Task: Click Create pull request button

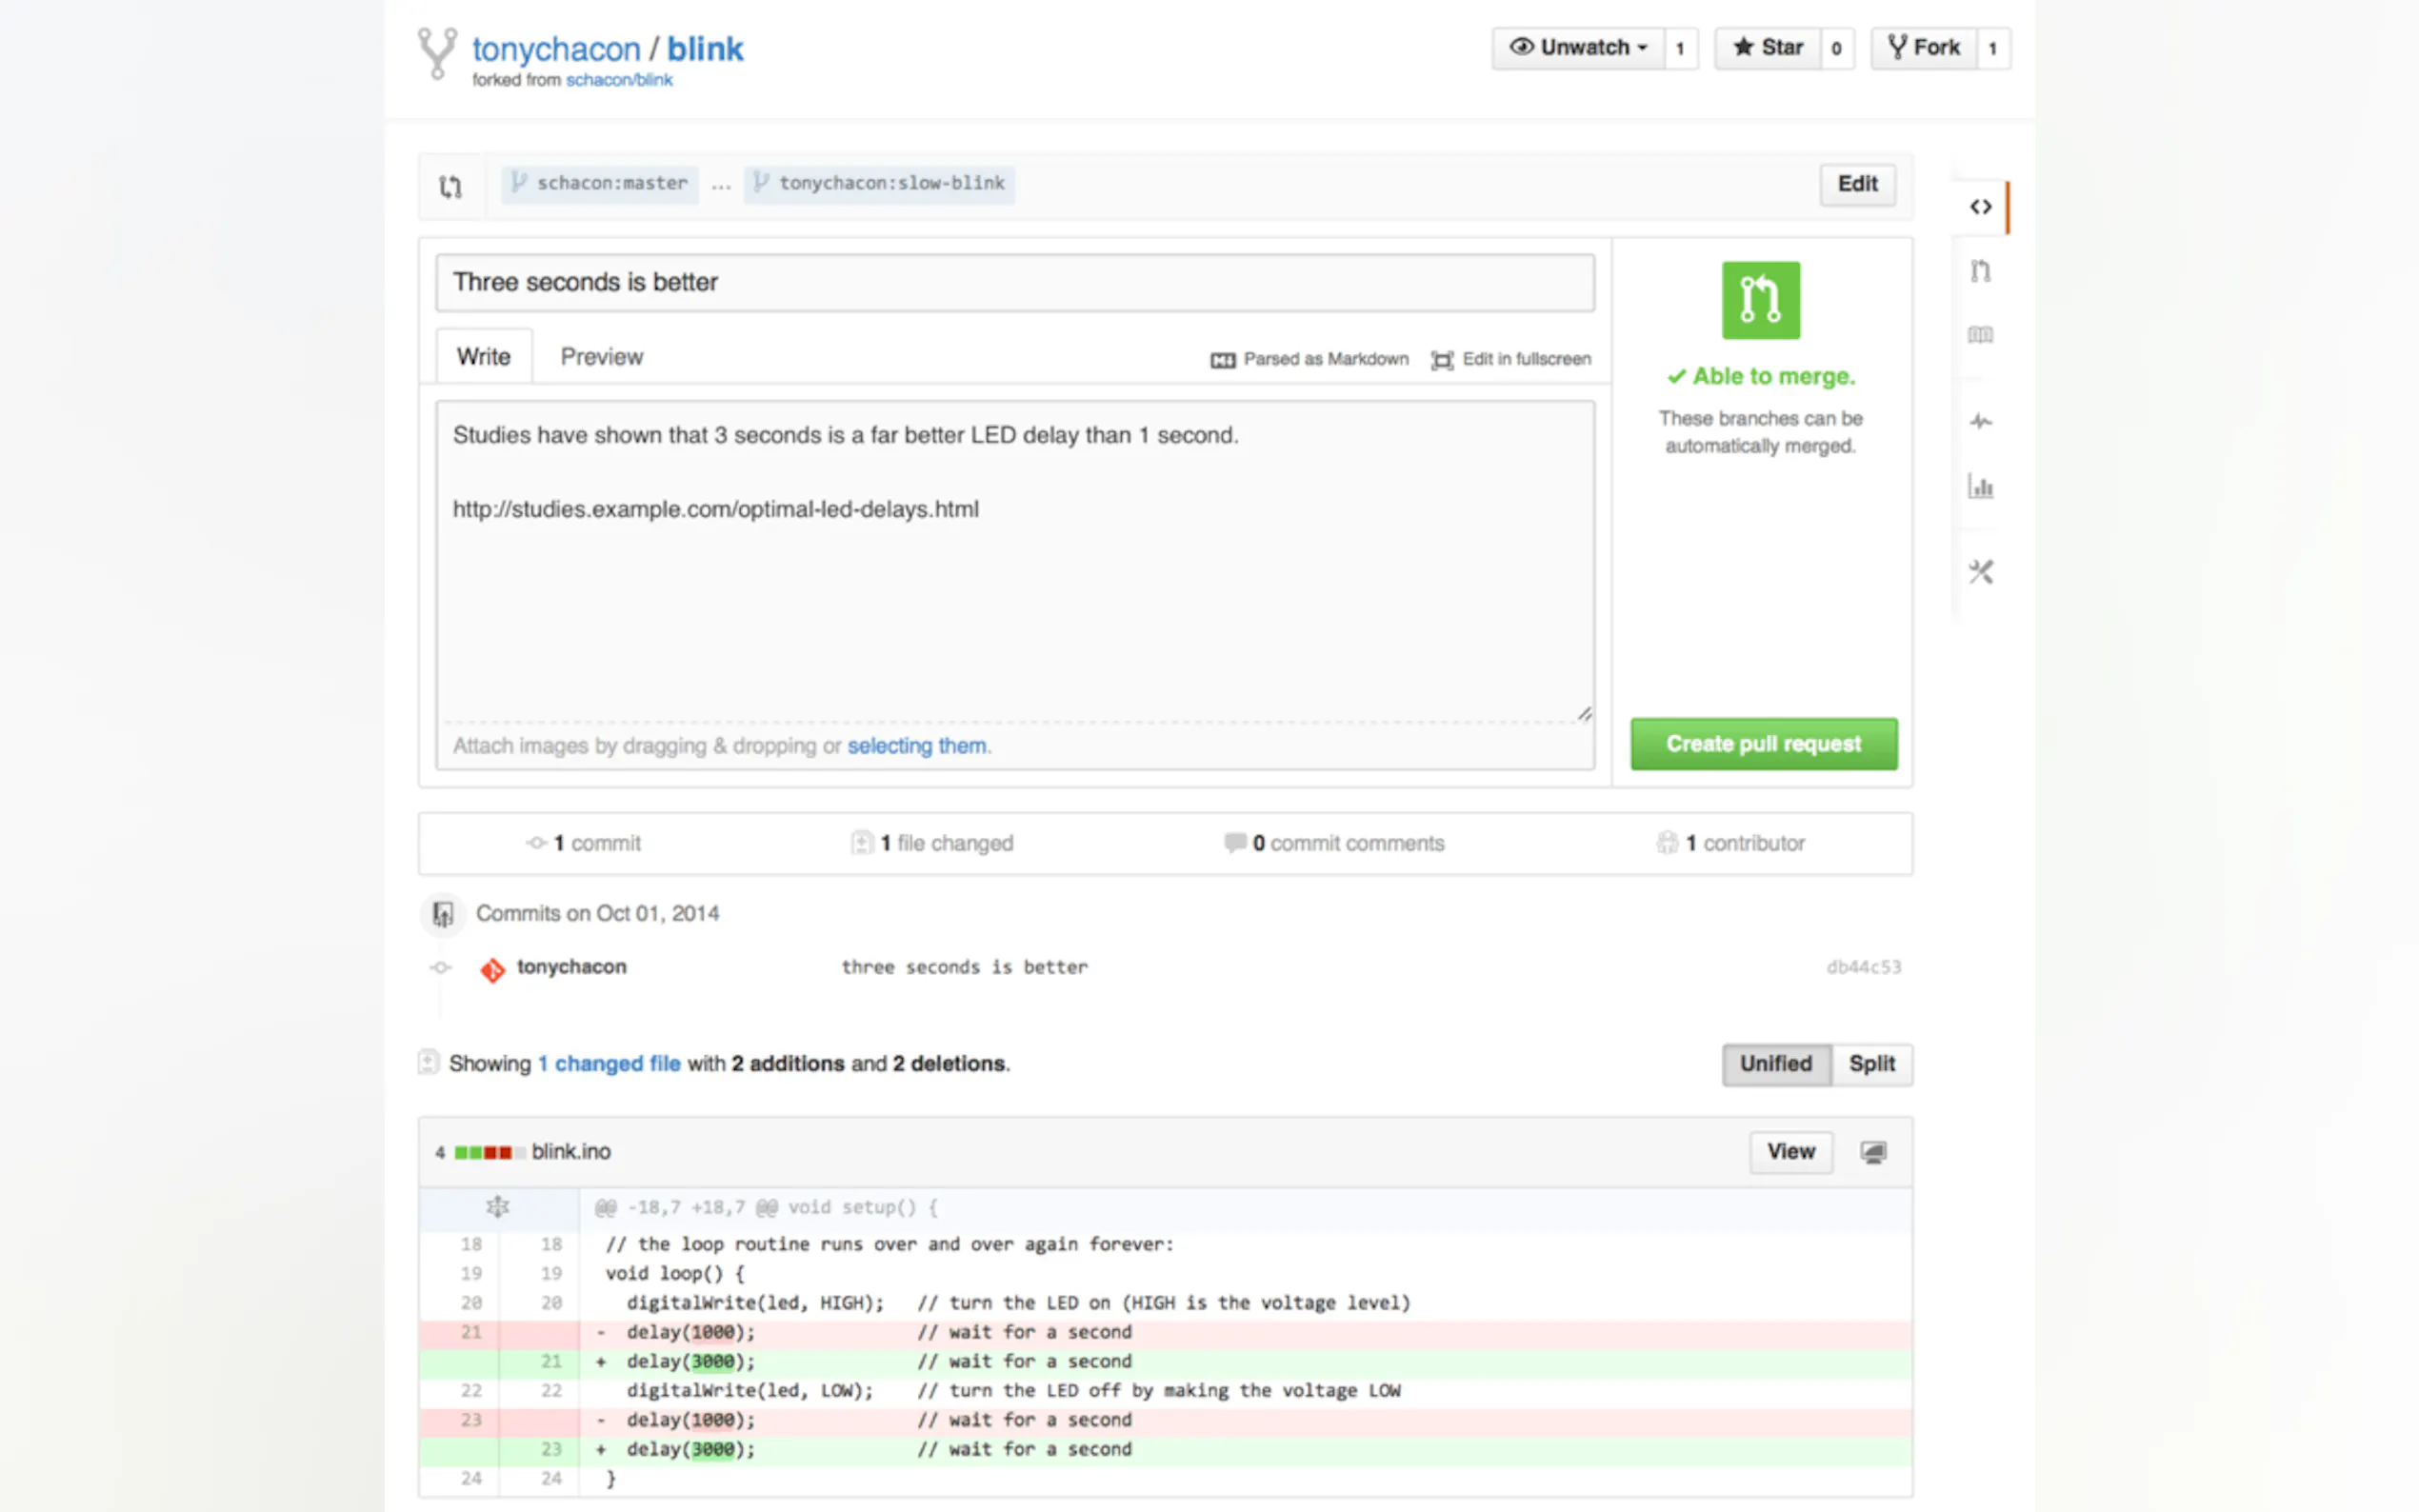Action: click(1763, 744)
